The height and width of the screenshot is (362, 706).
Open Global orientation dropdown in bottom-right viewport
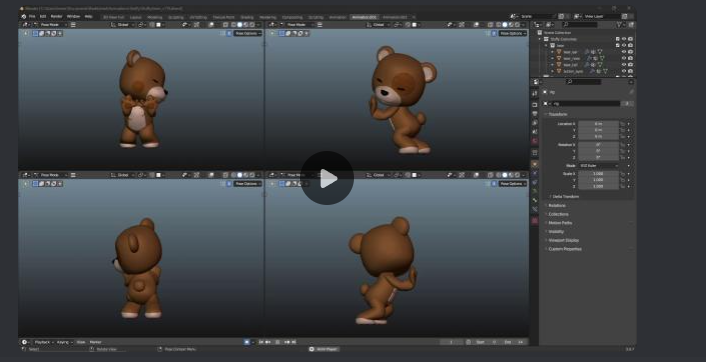point(378,175)
